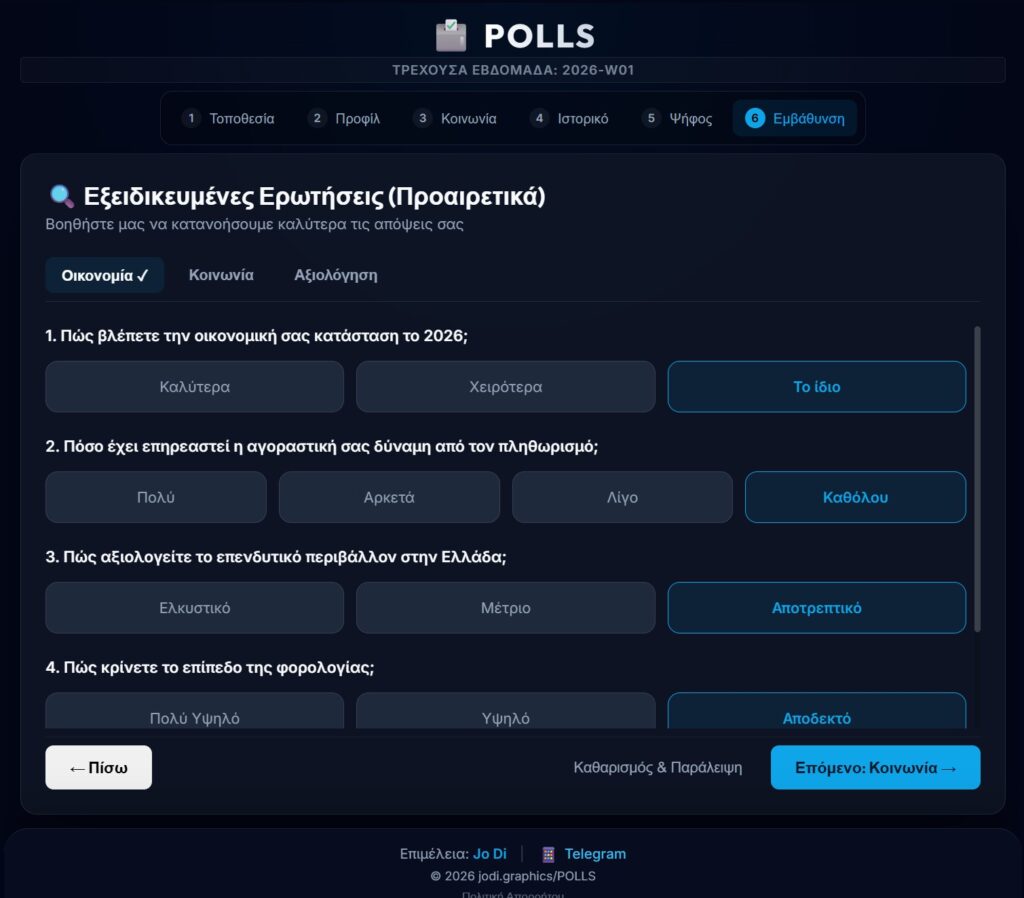The width and height of the screenshot is (1024, 898).
Task: Open step 4 Ιστορικό
Action: coord(569,118)
